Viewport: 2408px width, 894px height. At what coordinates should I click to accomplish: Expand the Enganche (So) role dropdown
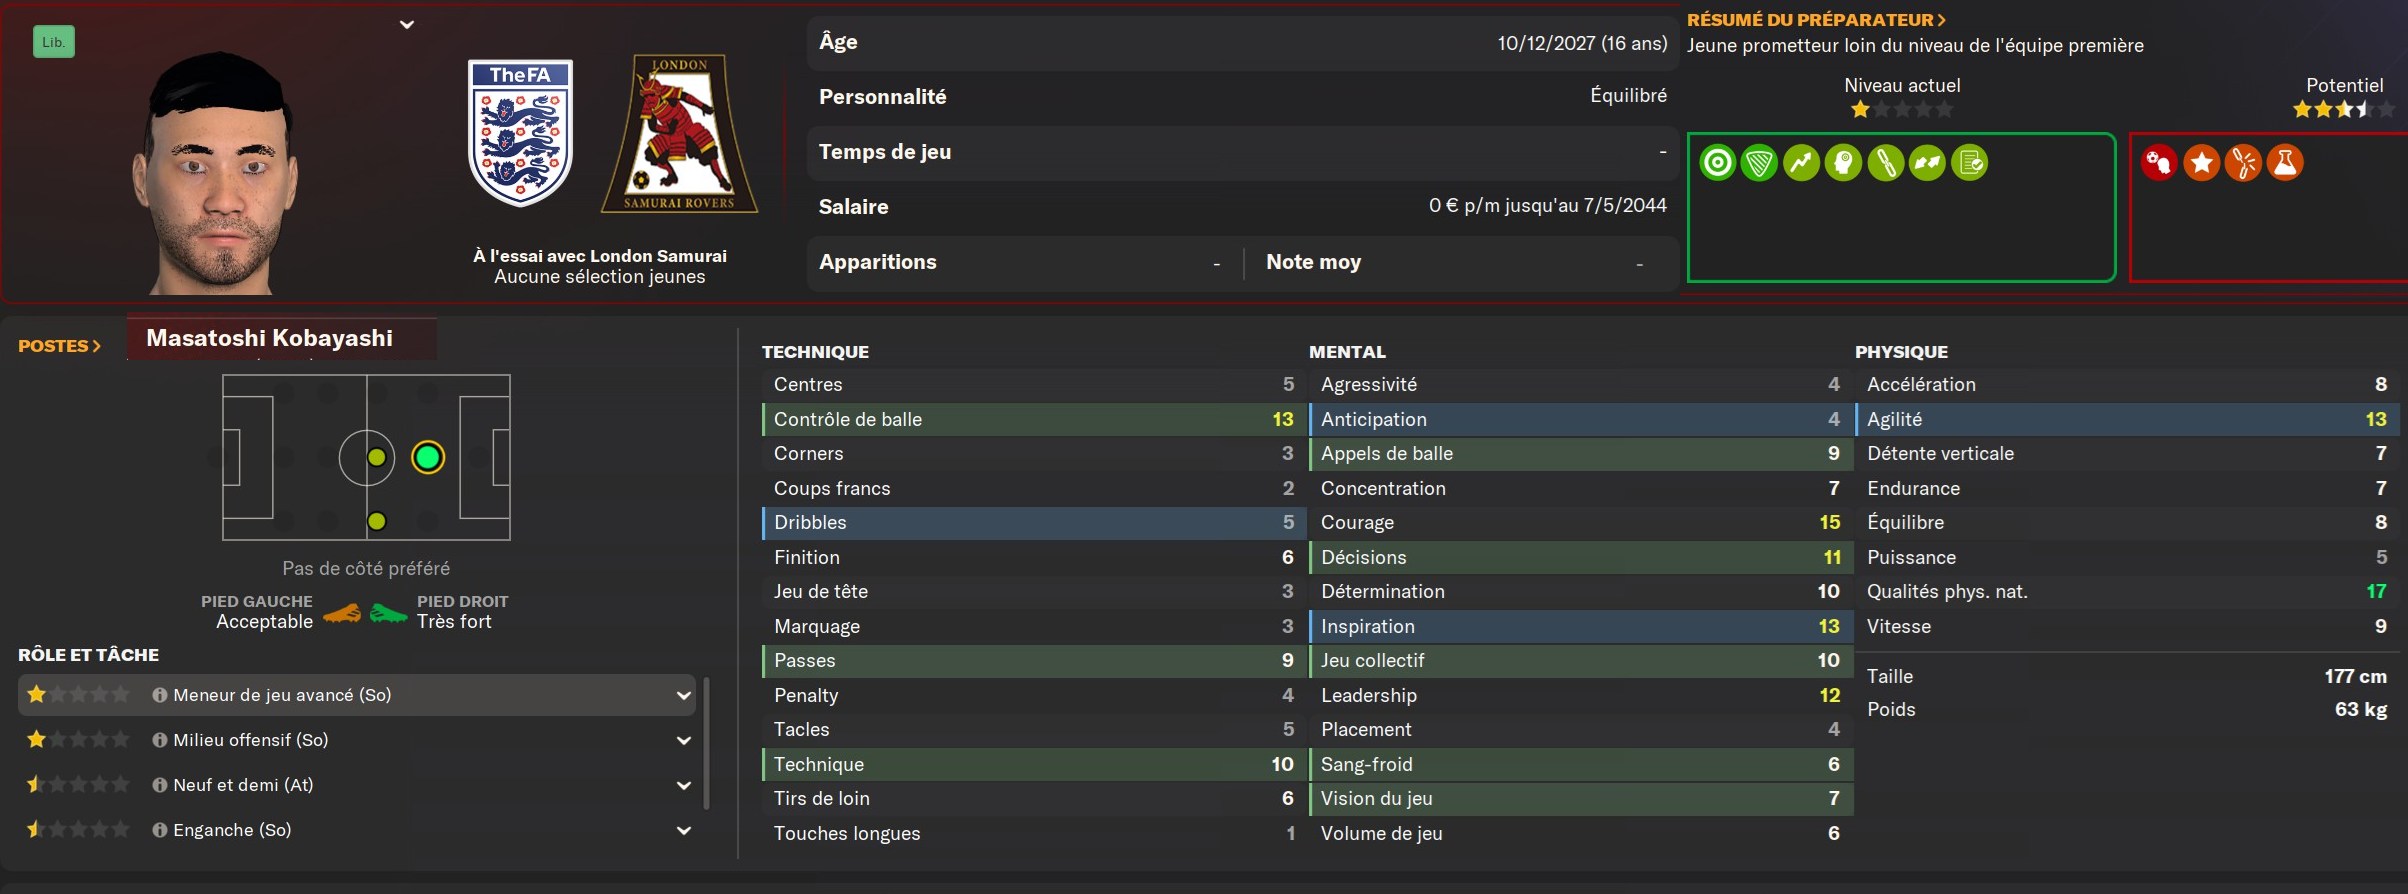tap(684, 830)
